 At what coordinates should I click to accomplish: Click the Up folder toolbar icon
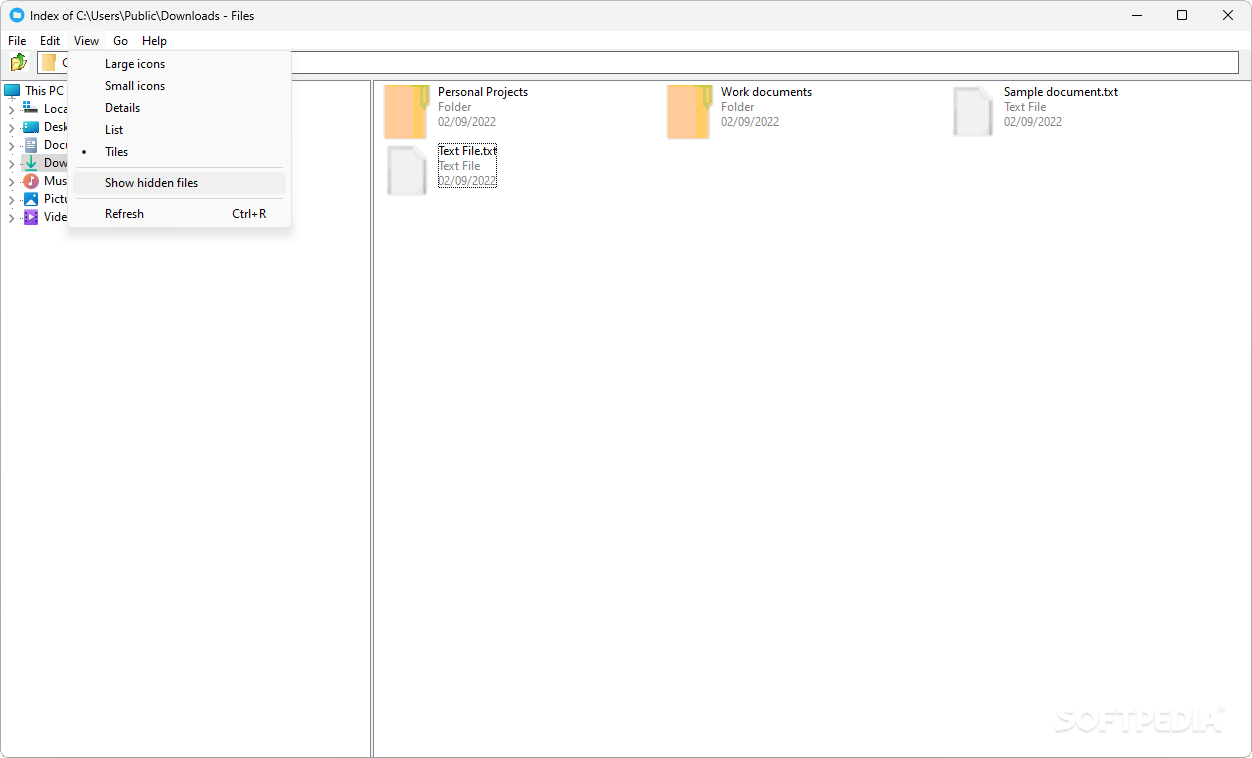pyautogui.click(x=18, y=62)
